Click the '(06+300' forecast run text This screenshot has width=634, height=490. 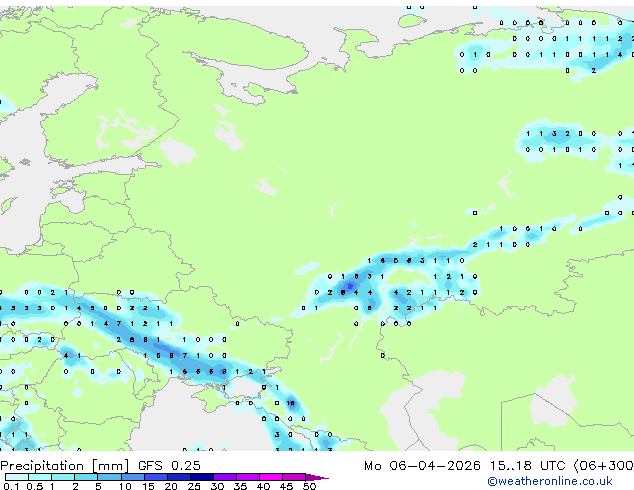tap(604, 466)
